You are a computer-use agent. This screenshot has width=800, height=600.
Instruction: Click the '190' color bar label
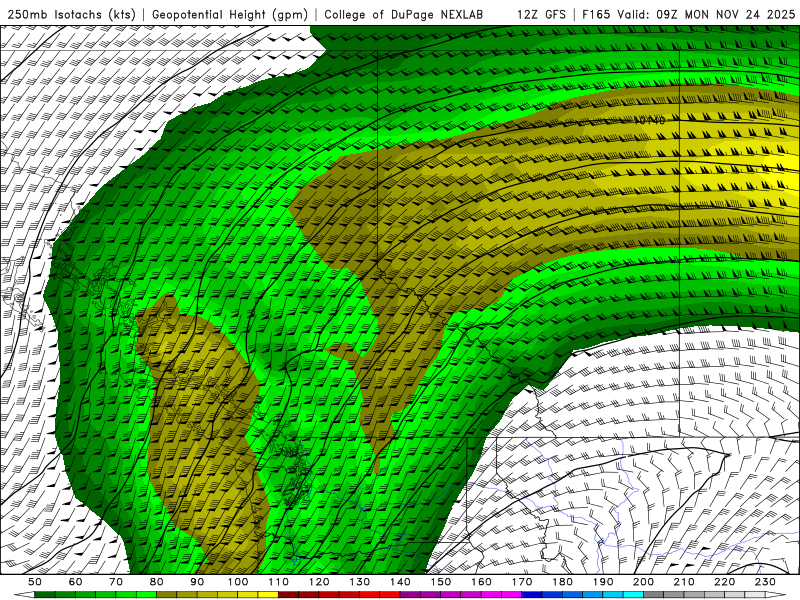603,582
